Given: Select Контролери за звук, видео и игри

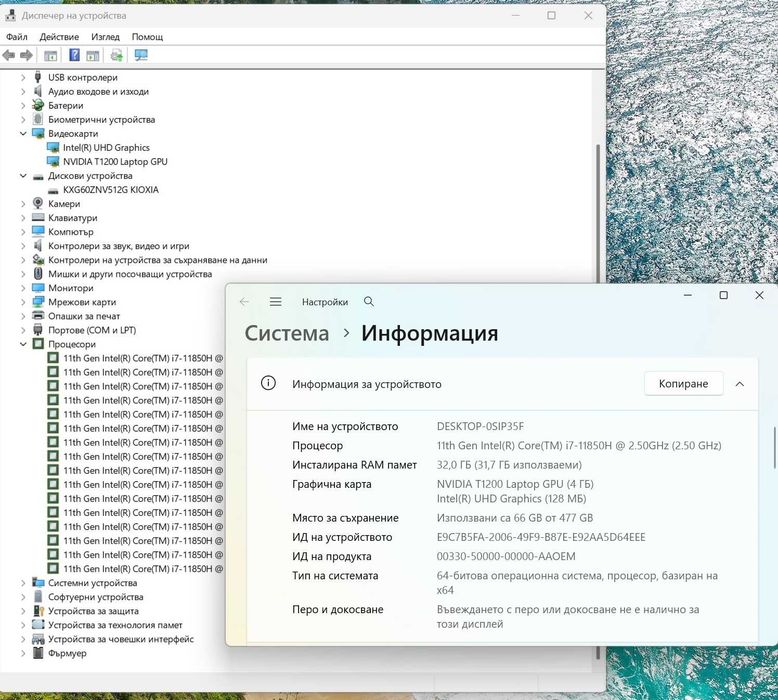Looking at the screenshot, I should click(119, 246).
